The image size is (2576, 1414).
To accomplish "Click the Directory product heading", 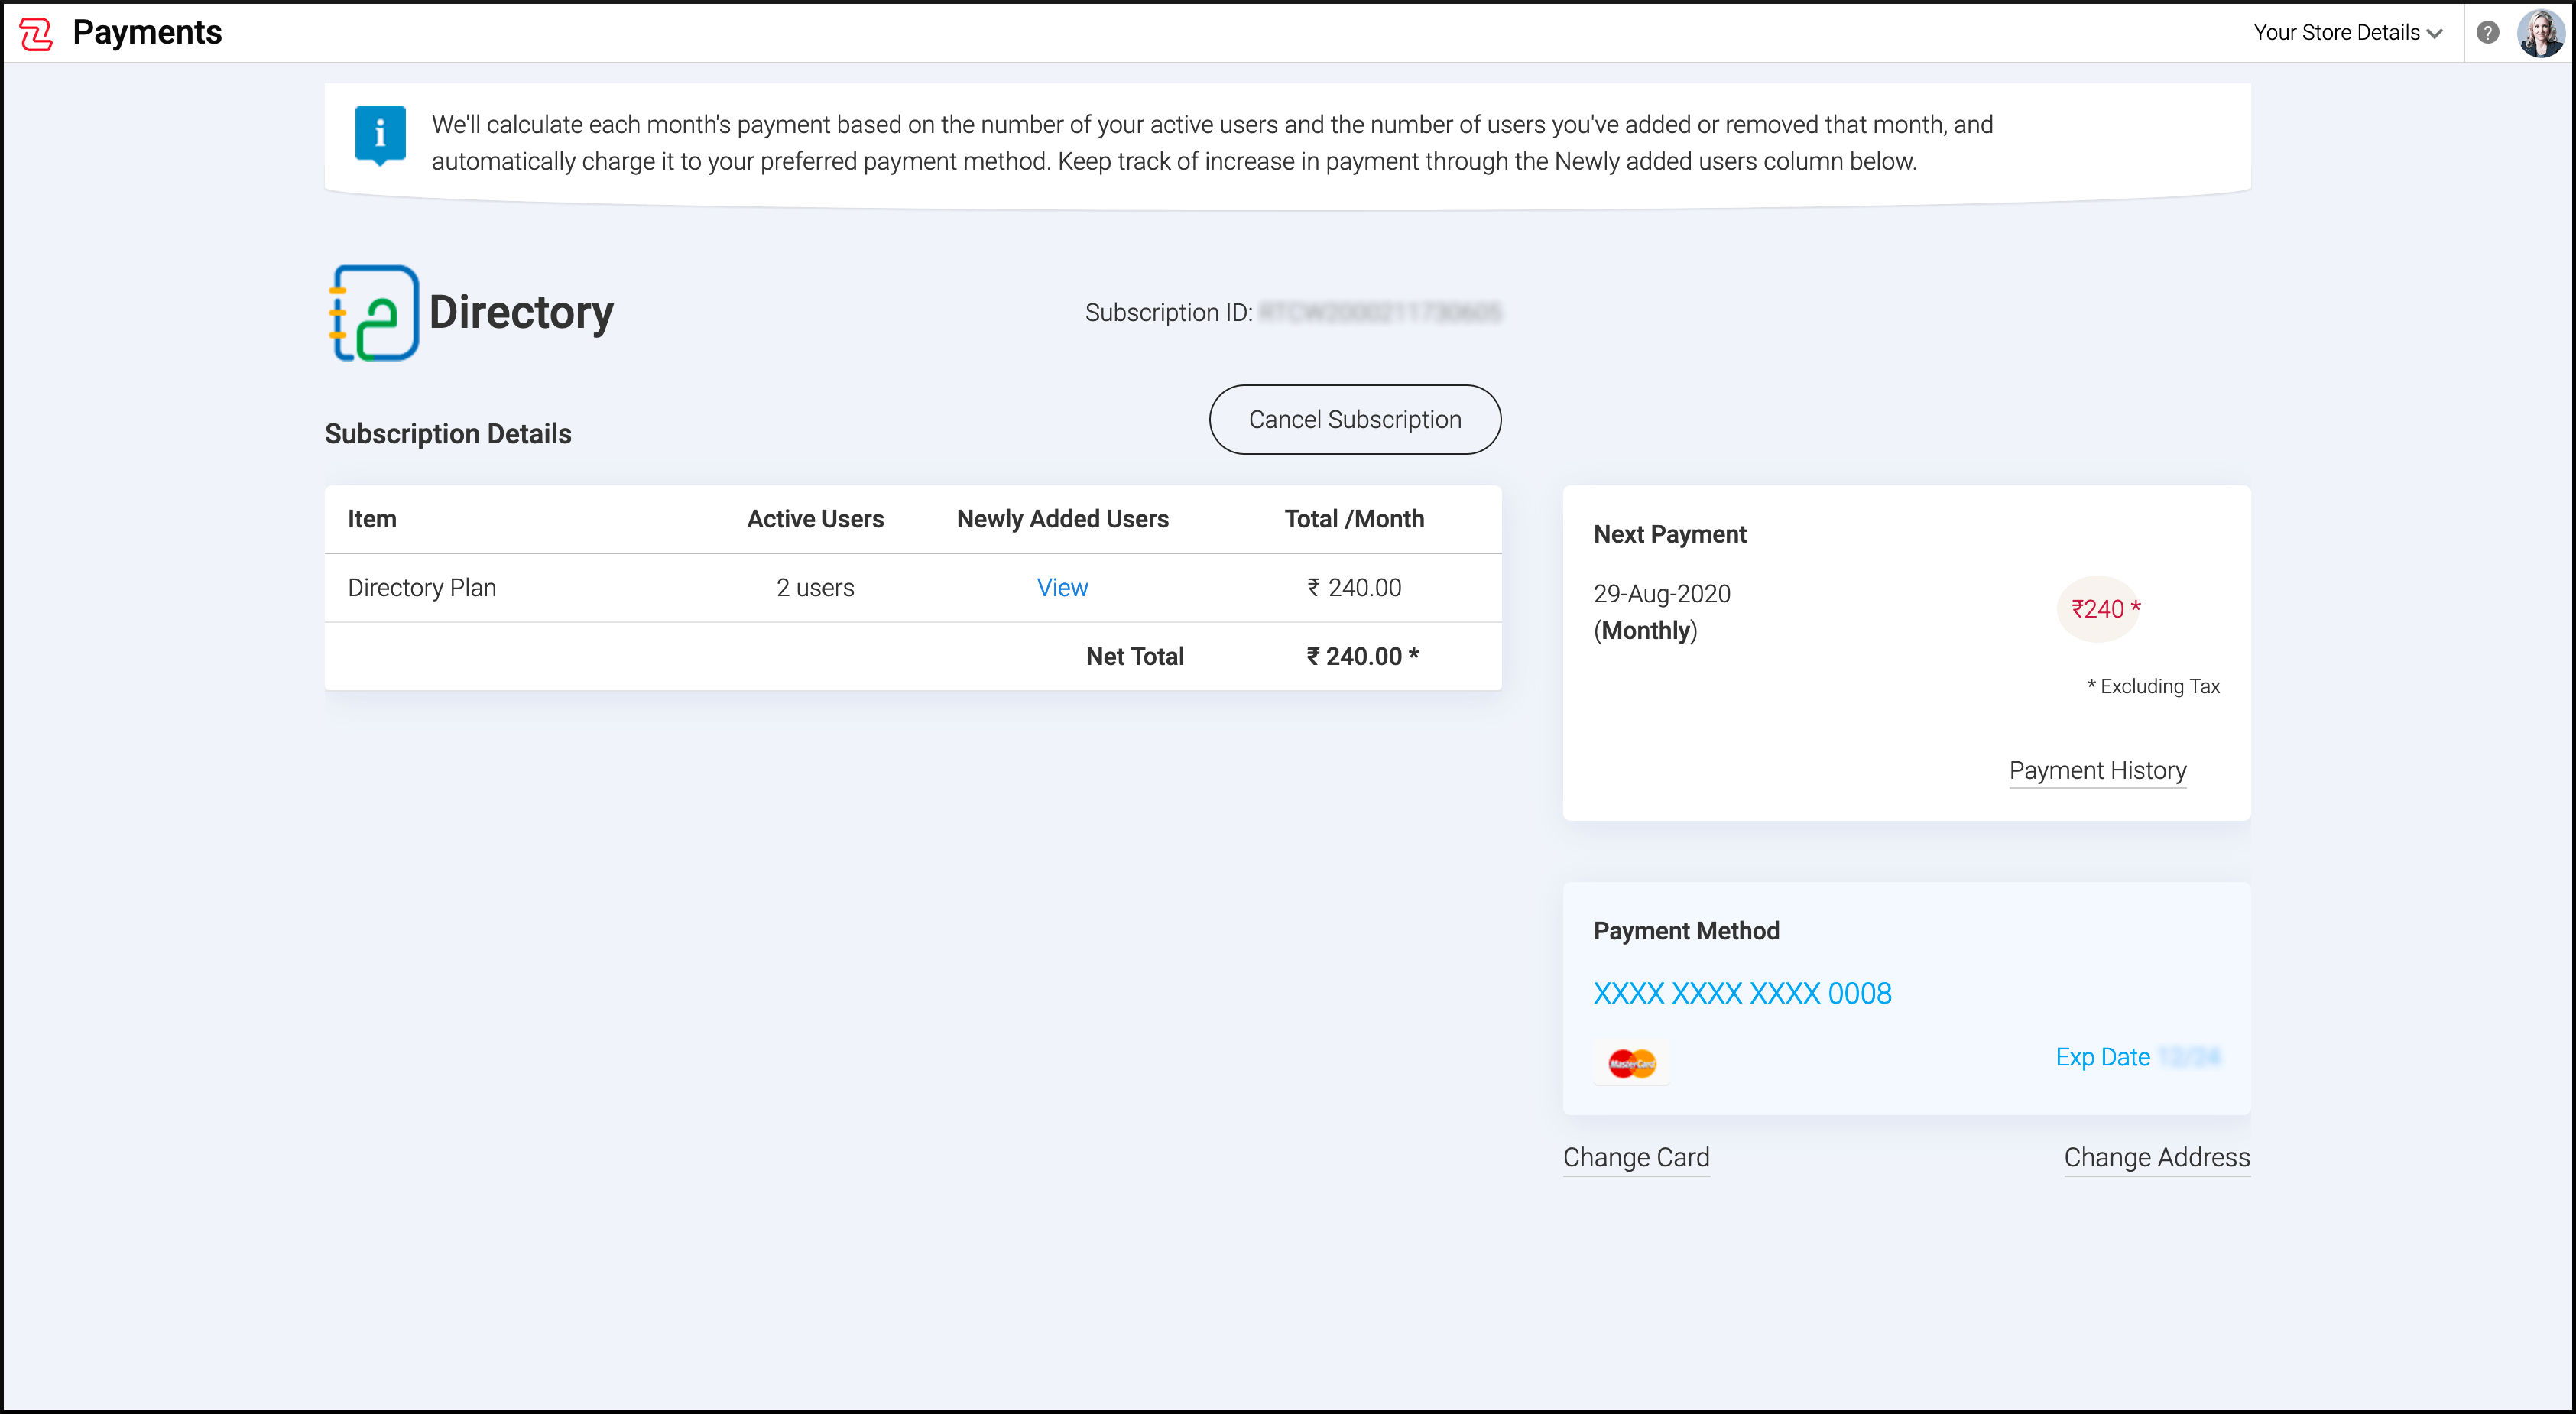I will (521, 313).
